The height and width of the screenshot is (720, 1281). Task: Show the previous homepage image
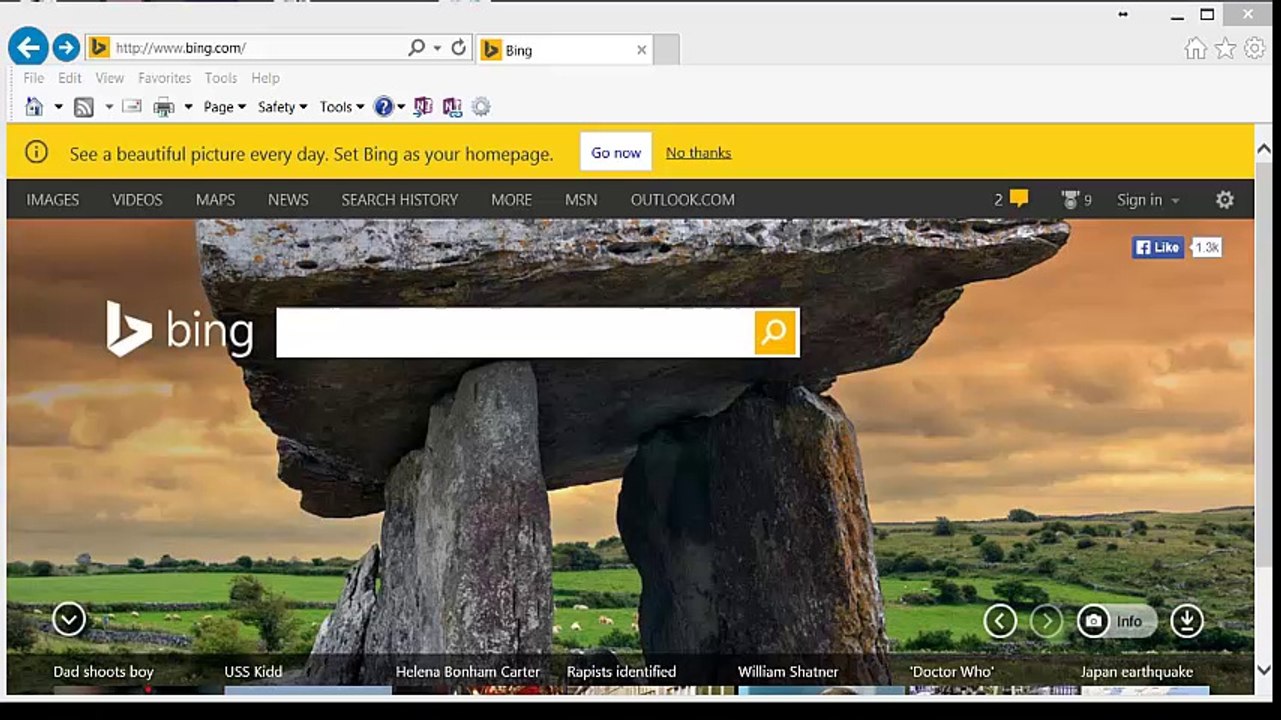1000,622
